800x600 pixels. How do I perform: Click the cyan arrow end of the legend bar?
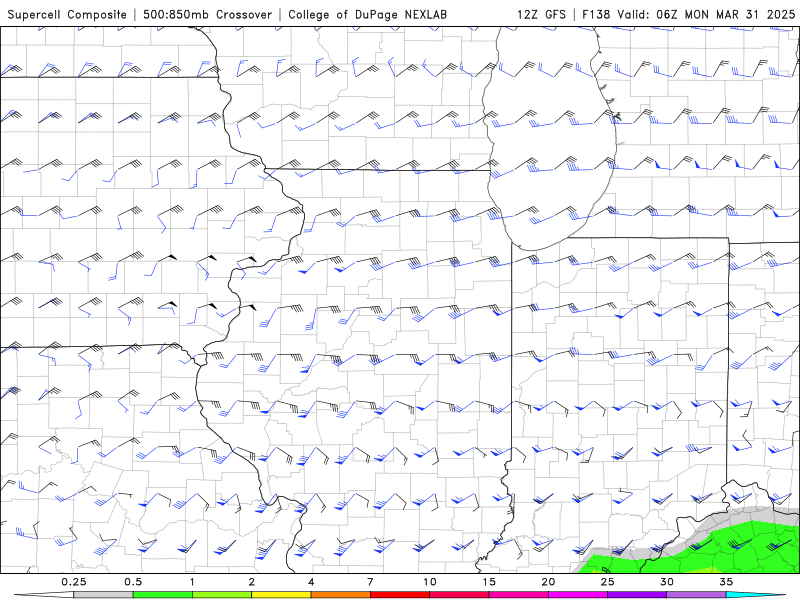pos(756,595)
